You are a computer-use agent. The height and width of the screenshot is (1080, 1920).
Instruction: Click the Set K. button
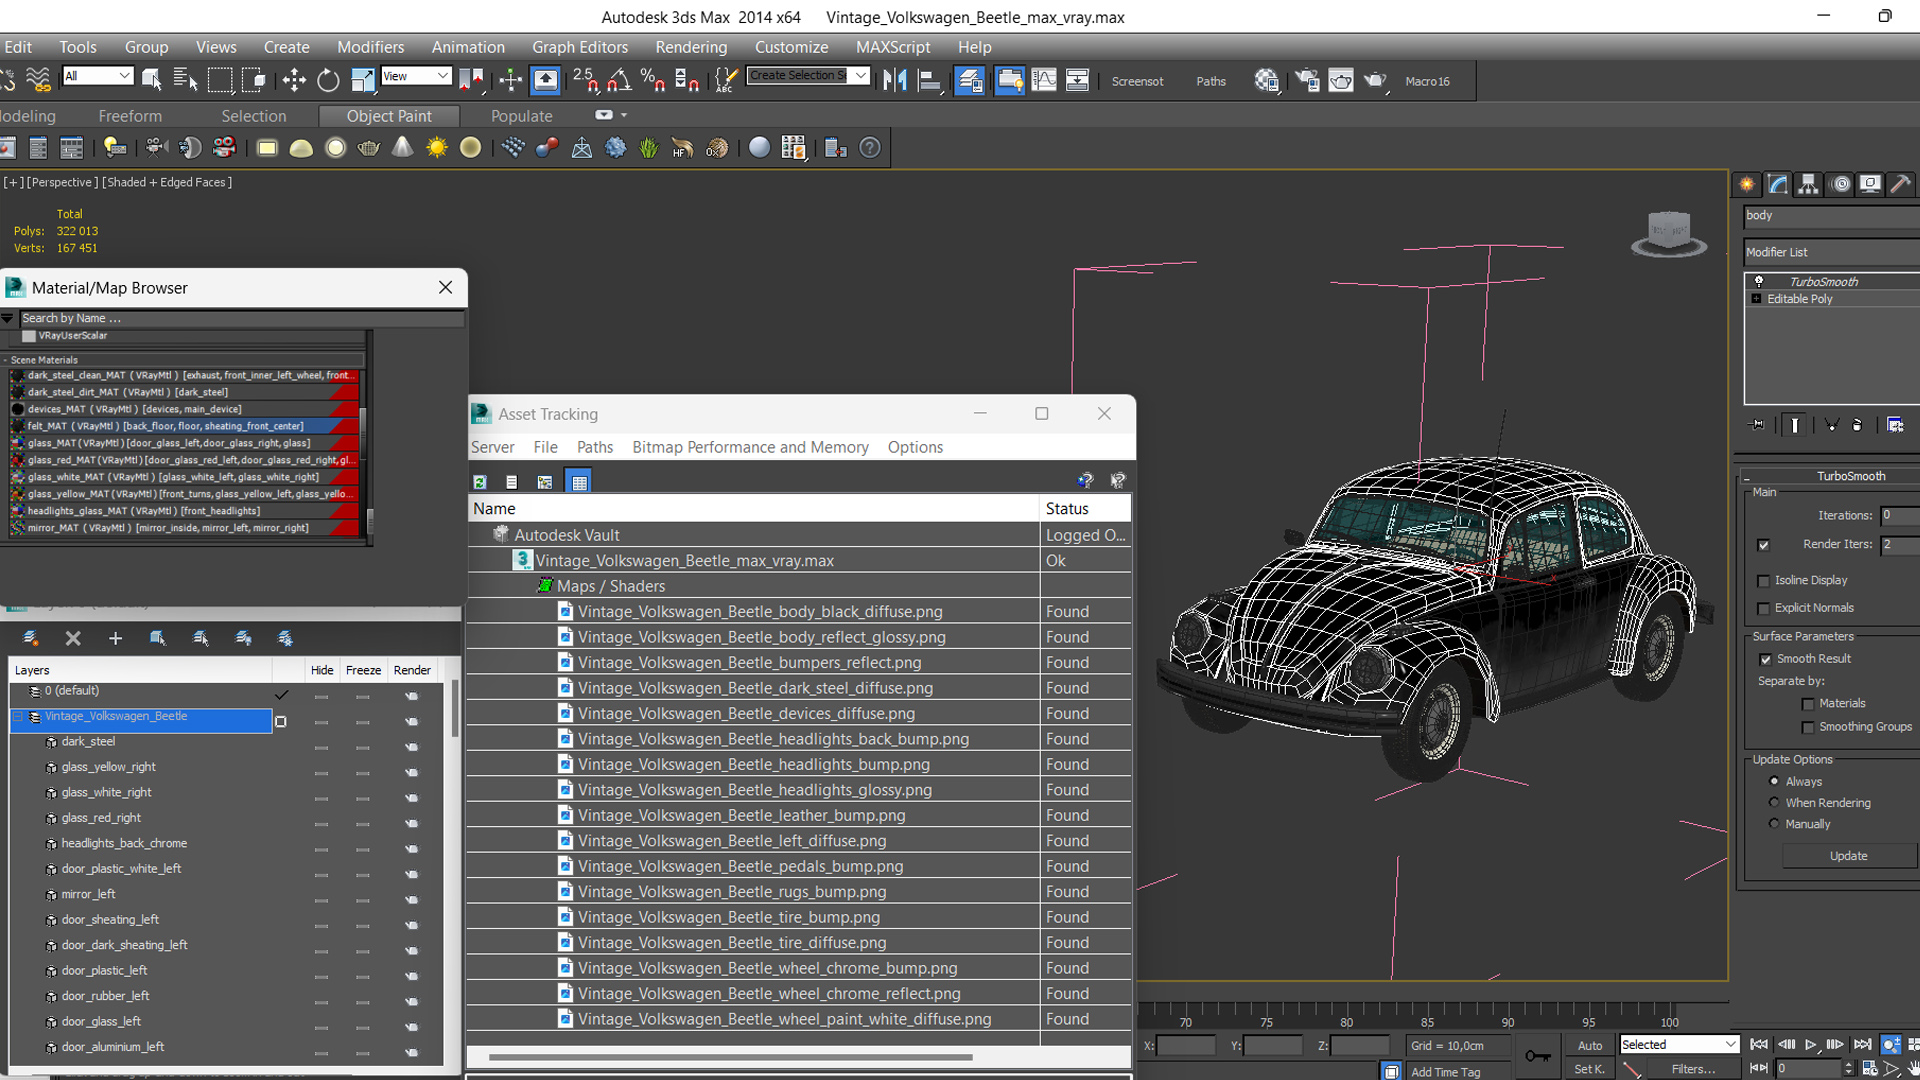coord(1589,1069)
